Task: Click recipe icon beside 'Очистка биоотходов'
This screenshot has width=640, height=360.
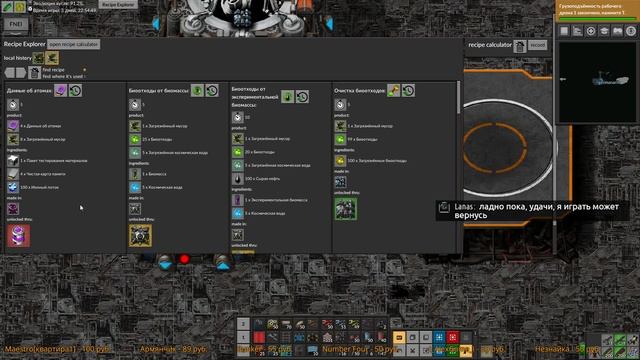Action: tap(393, 90)
